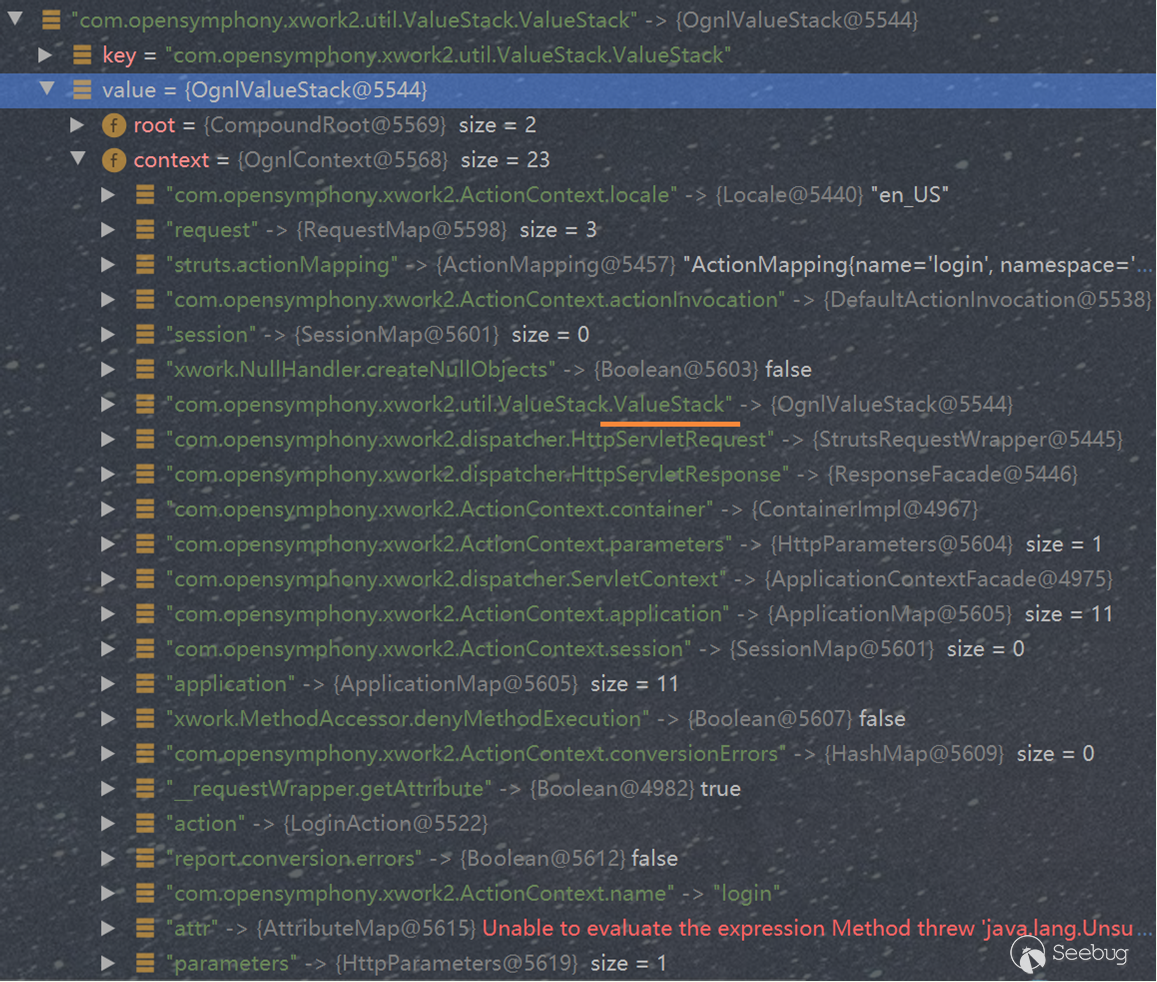Viewport: 1157px width, 982px height.
Task: Select the StrutsRequestWrapper@5445 value
Action: click(x=967, y=439)
